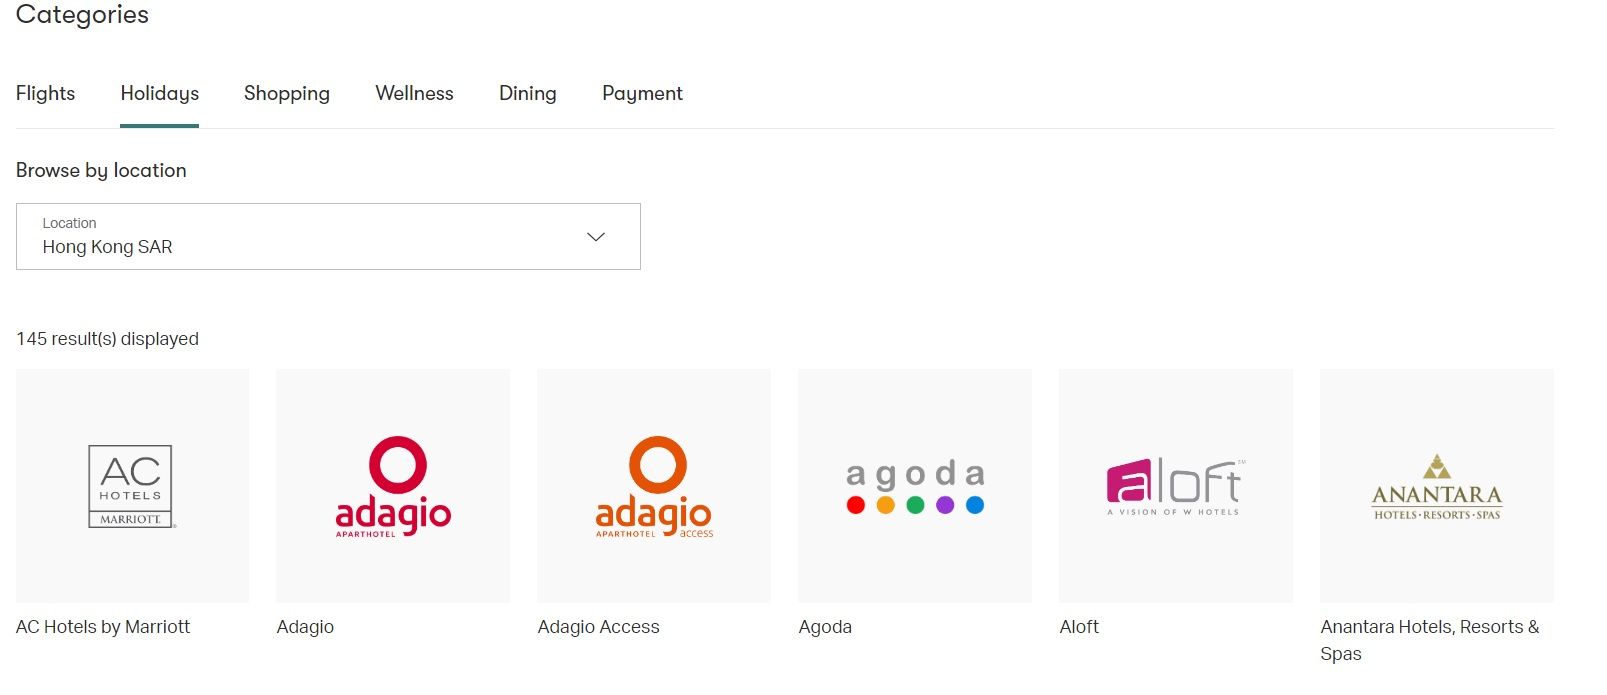Screen dimensions: 1607x695
Task: Open the Wellness category tab
Action: (x=414, y=93)
